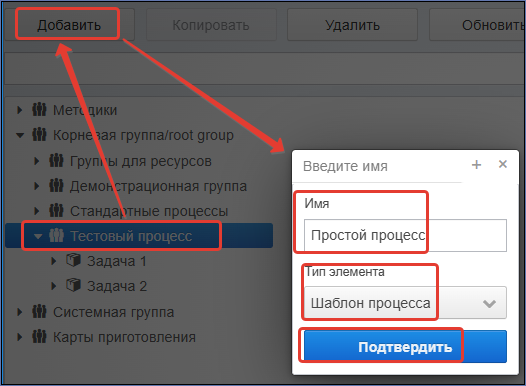
Task: Close the Введите имя dialog
Action: pos(503,164)
